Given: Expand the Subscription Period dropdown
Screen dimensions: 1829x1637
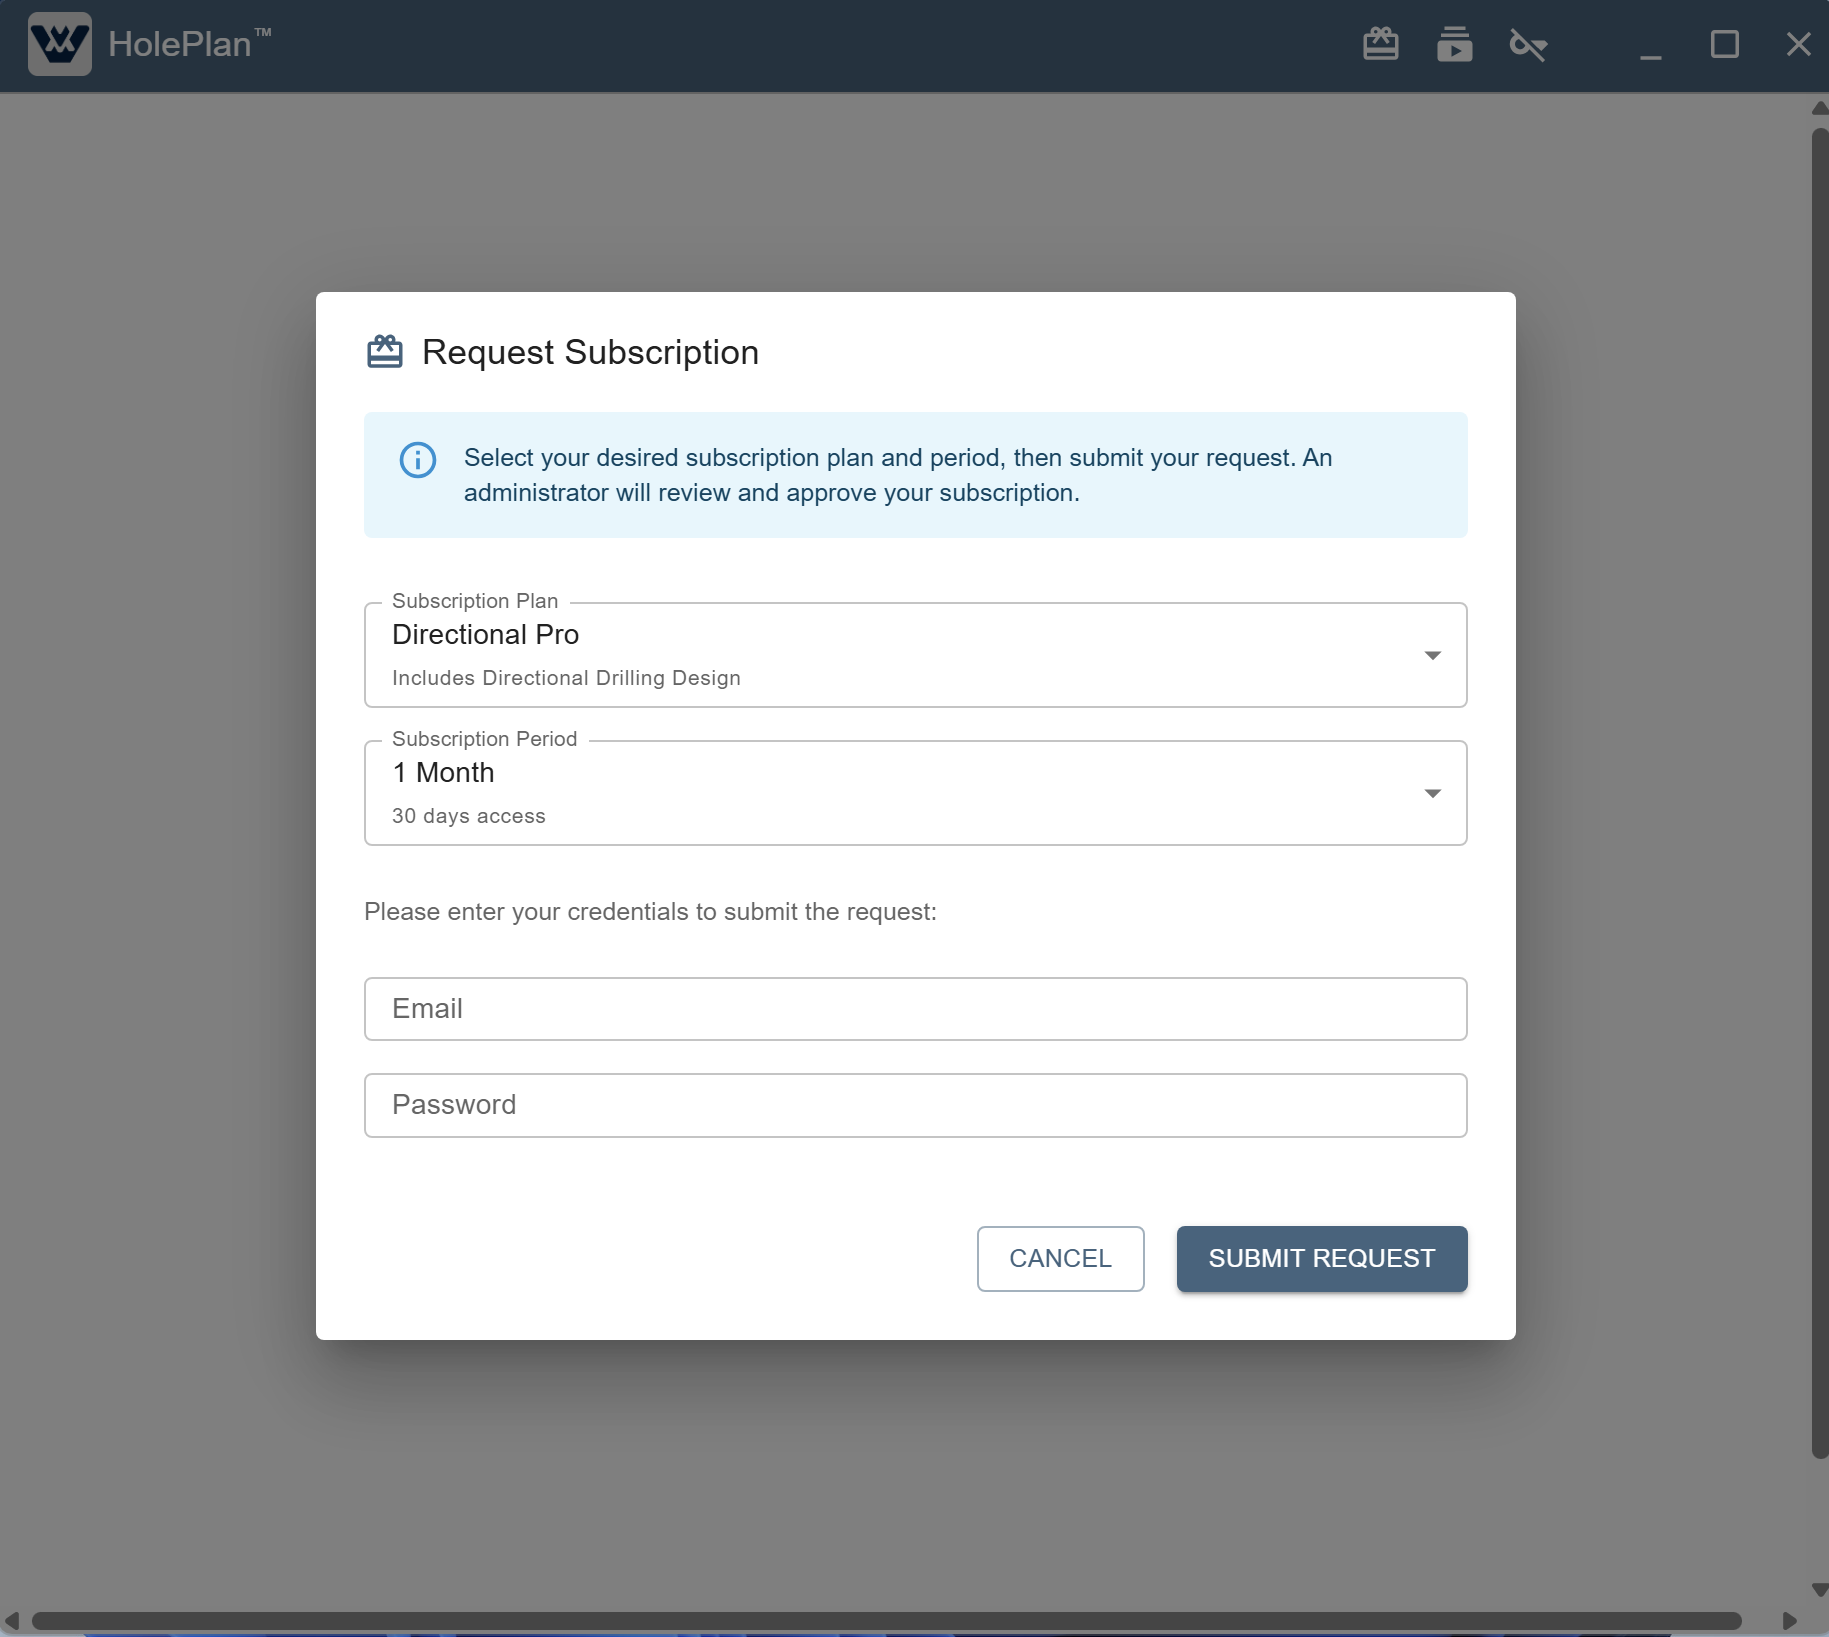Looking at the screenshot, I should [915, 793].
